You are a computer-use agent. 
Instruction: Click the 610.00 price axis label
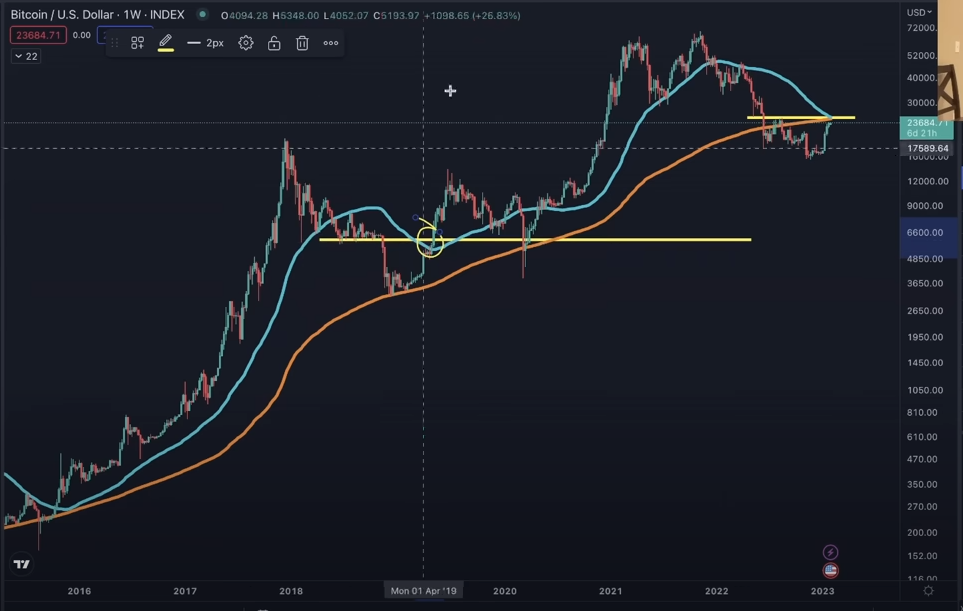point(922,437)
